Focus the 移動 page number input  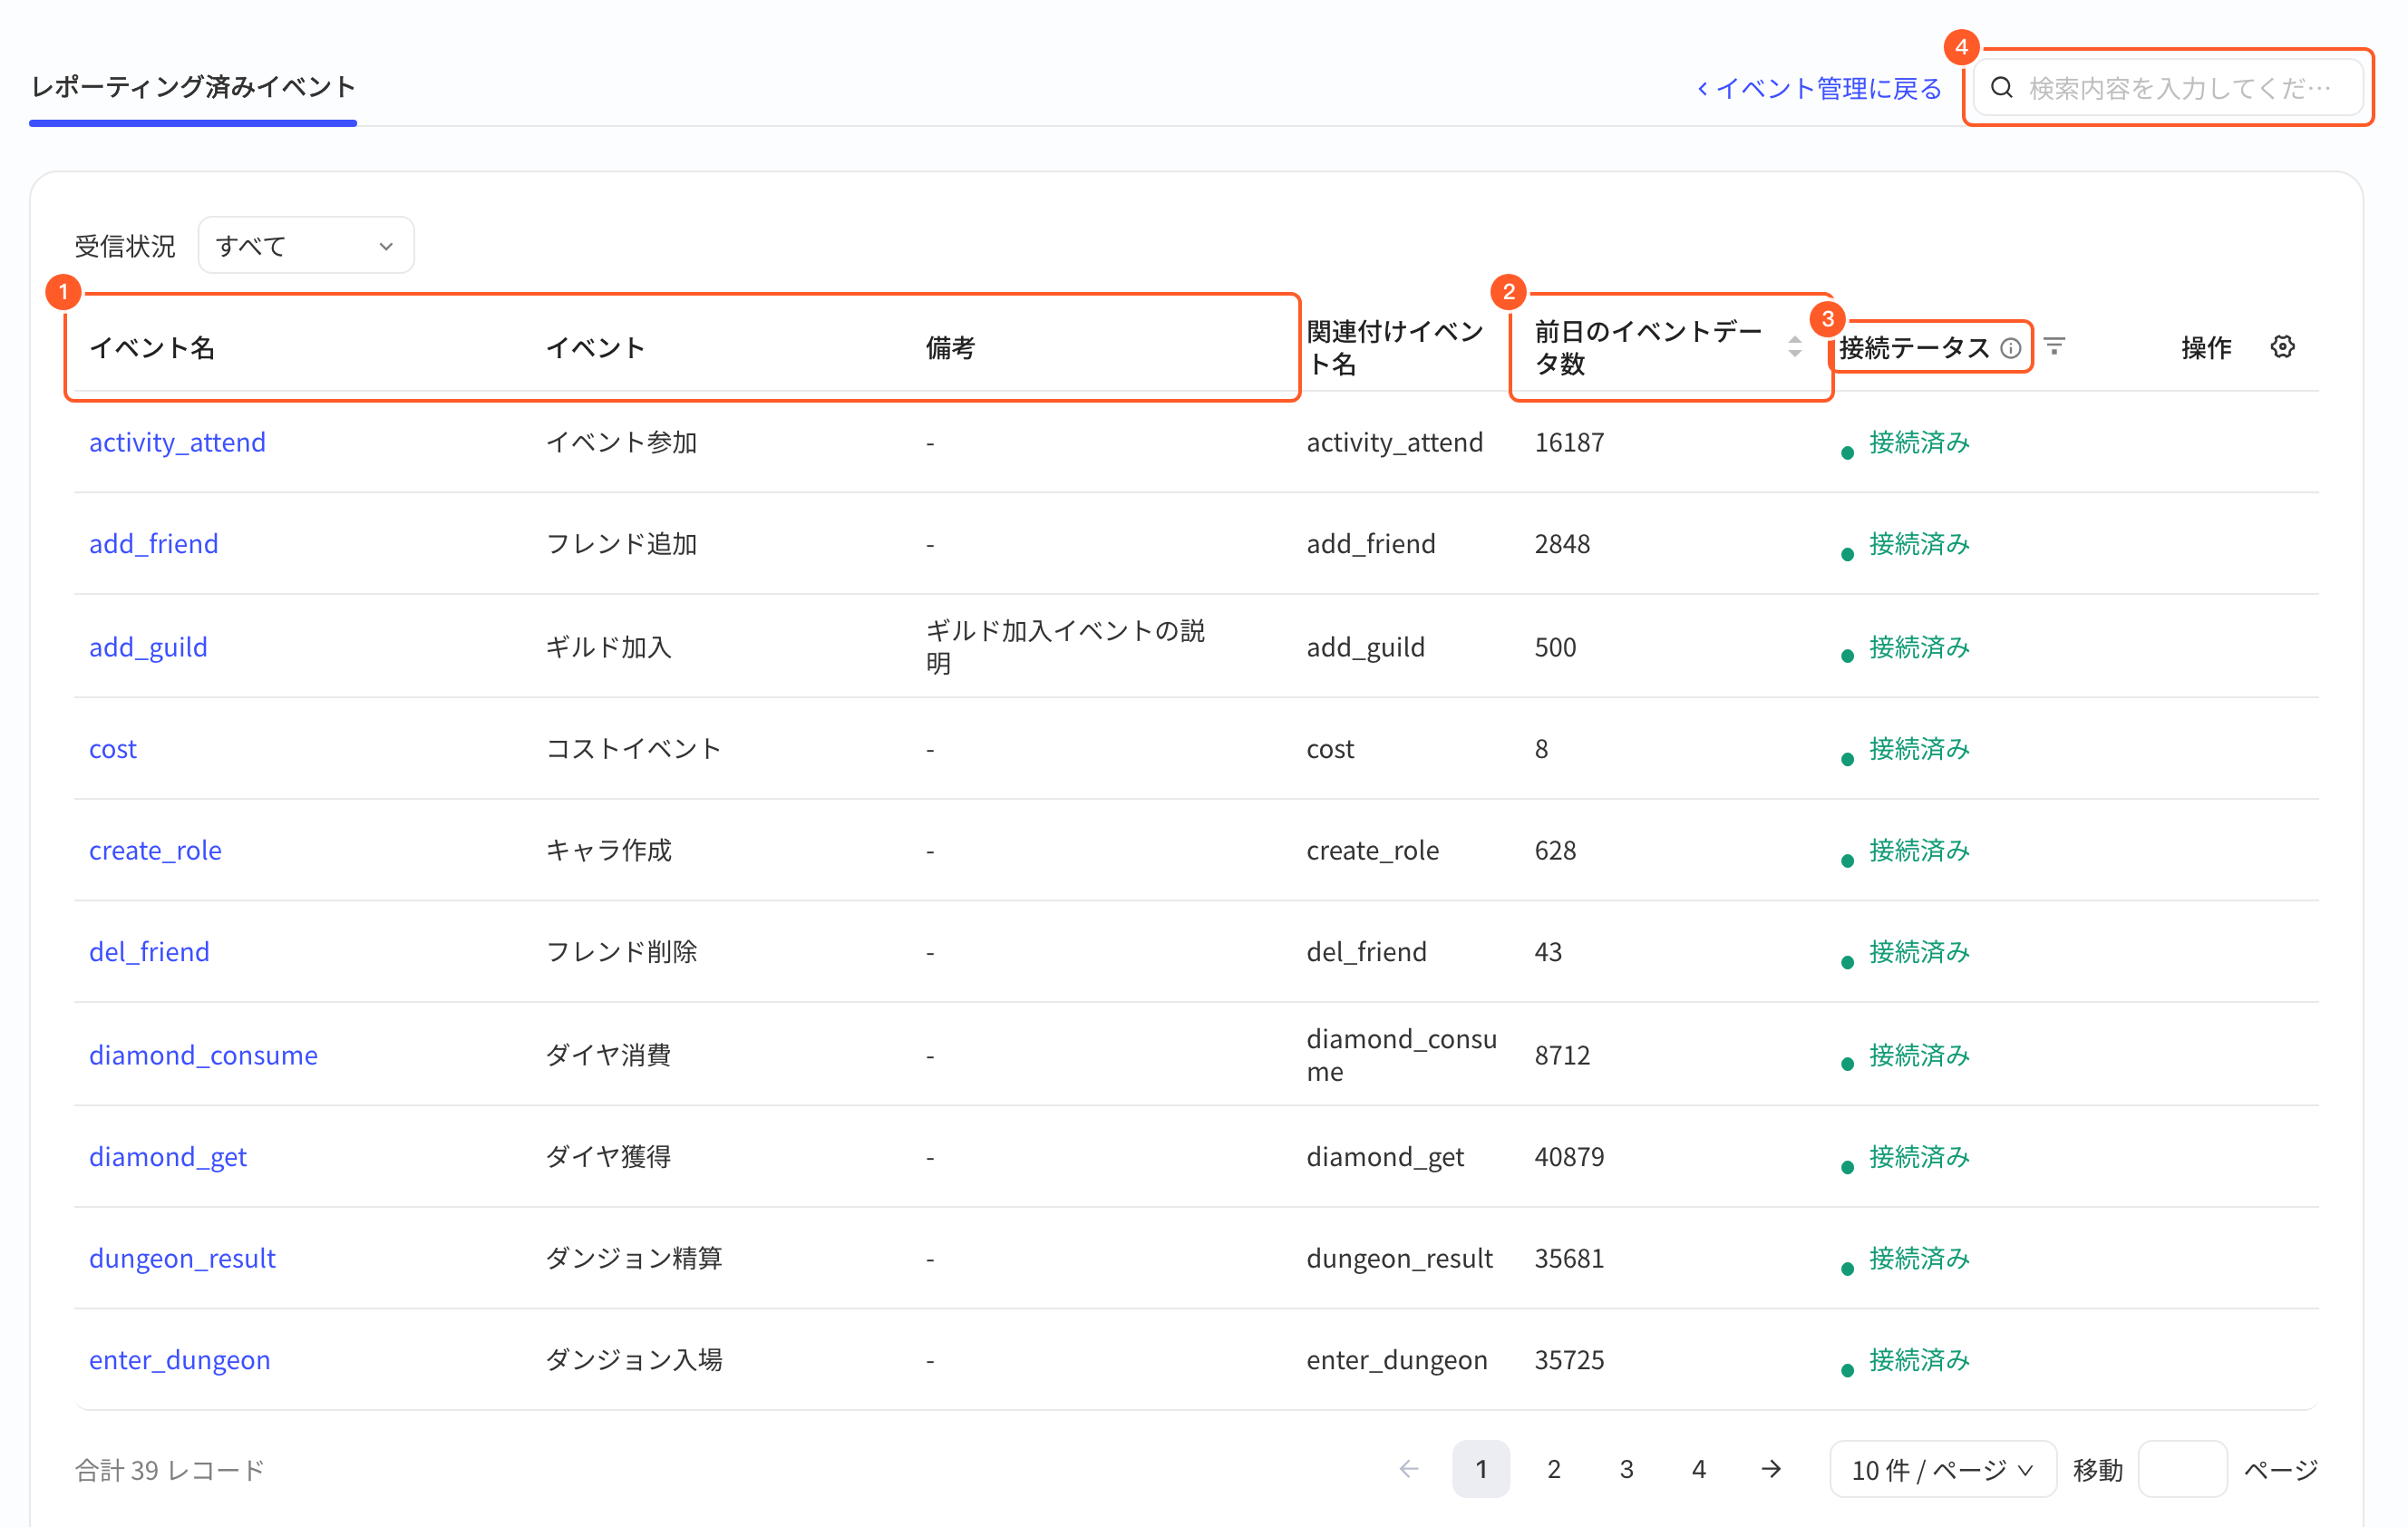pos(2182,1469)
